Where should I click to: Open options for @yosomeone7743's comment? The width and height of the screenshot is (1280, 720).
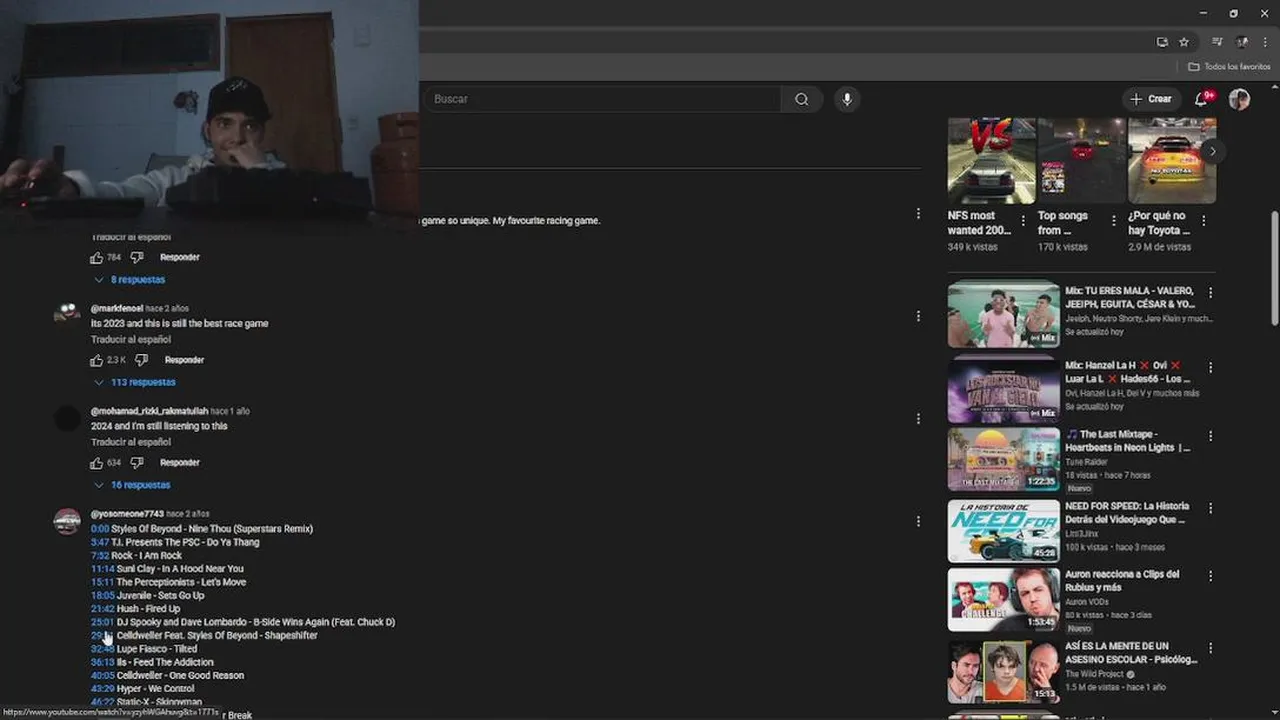tap(918, 521)
